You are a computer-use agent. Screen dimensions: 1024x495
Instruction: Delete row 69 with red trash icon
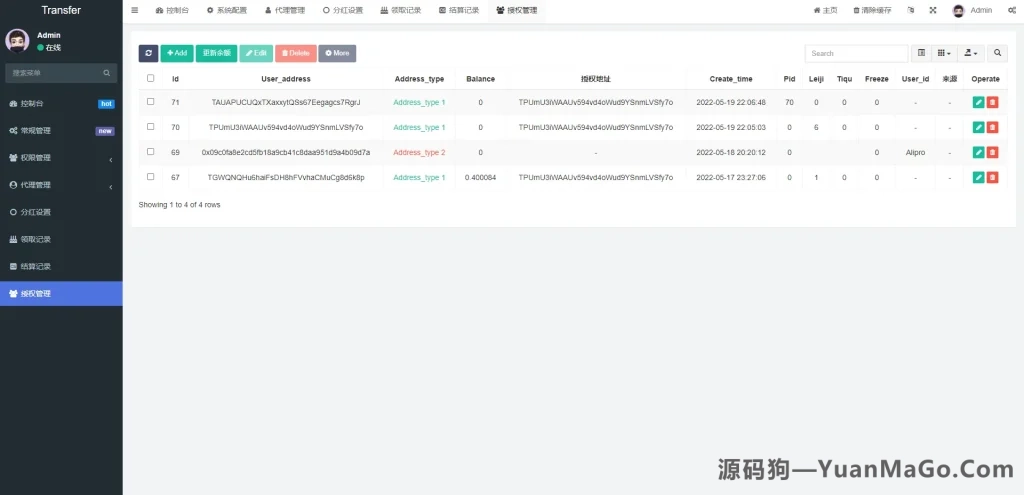click(992, 152)
